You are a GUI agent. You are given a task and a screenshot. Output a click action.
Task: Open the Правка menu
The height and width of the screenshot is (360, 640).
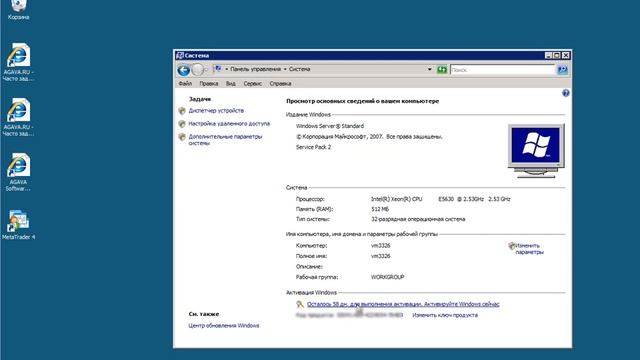209,83
